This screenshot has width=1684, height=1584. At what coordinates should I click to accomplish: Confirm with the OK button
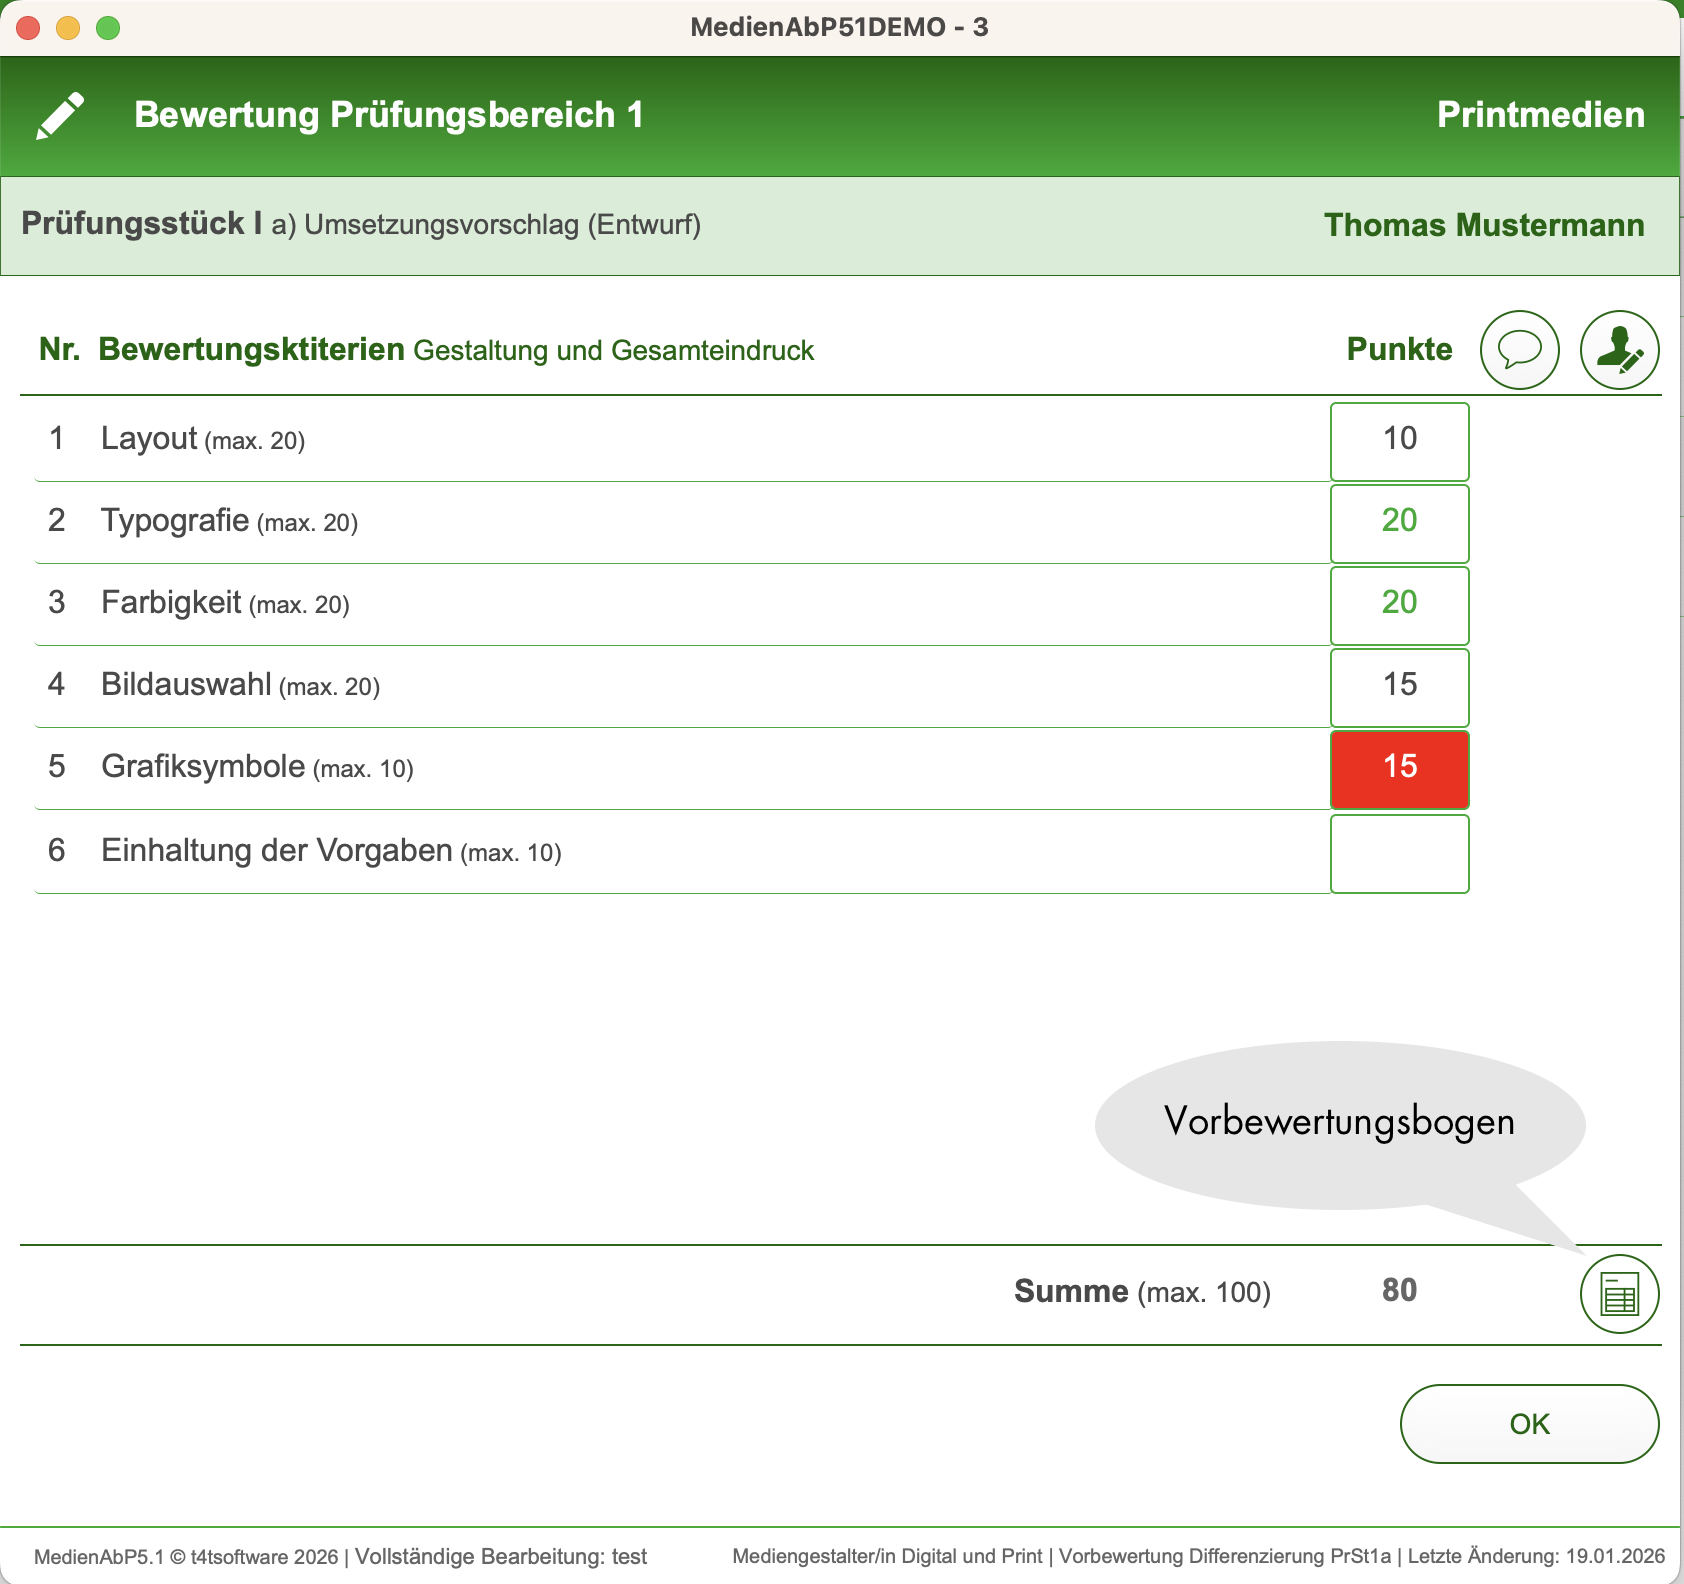tap(1529, 1424)
